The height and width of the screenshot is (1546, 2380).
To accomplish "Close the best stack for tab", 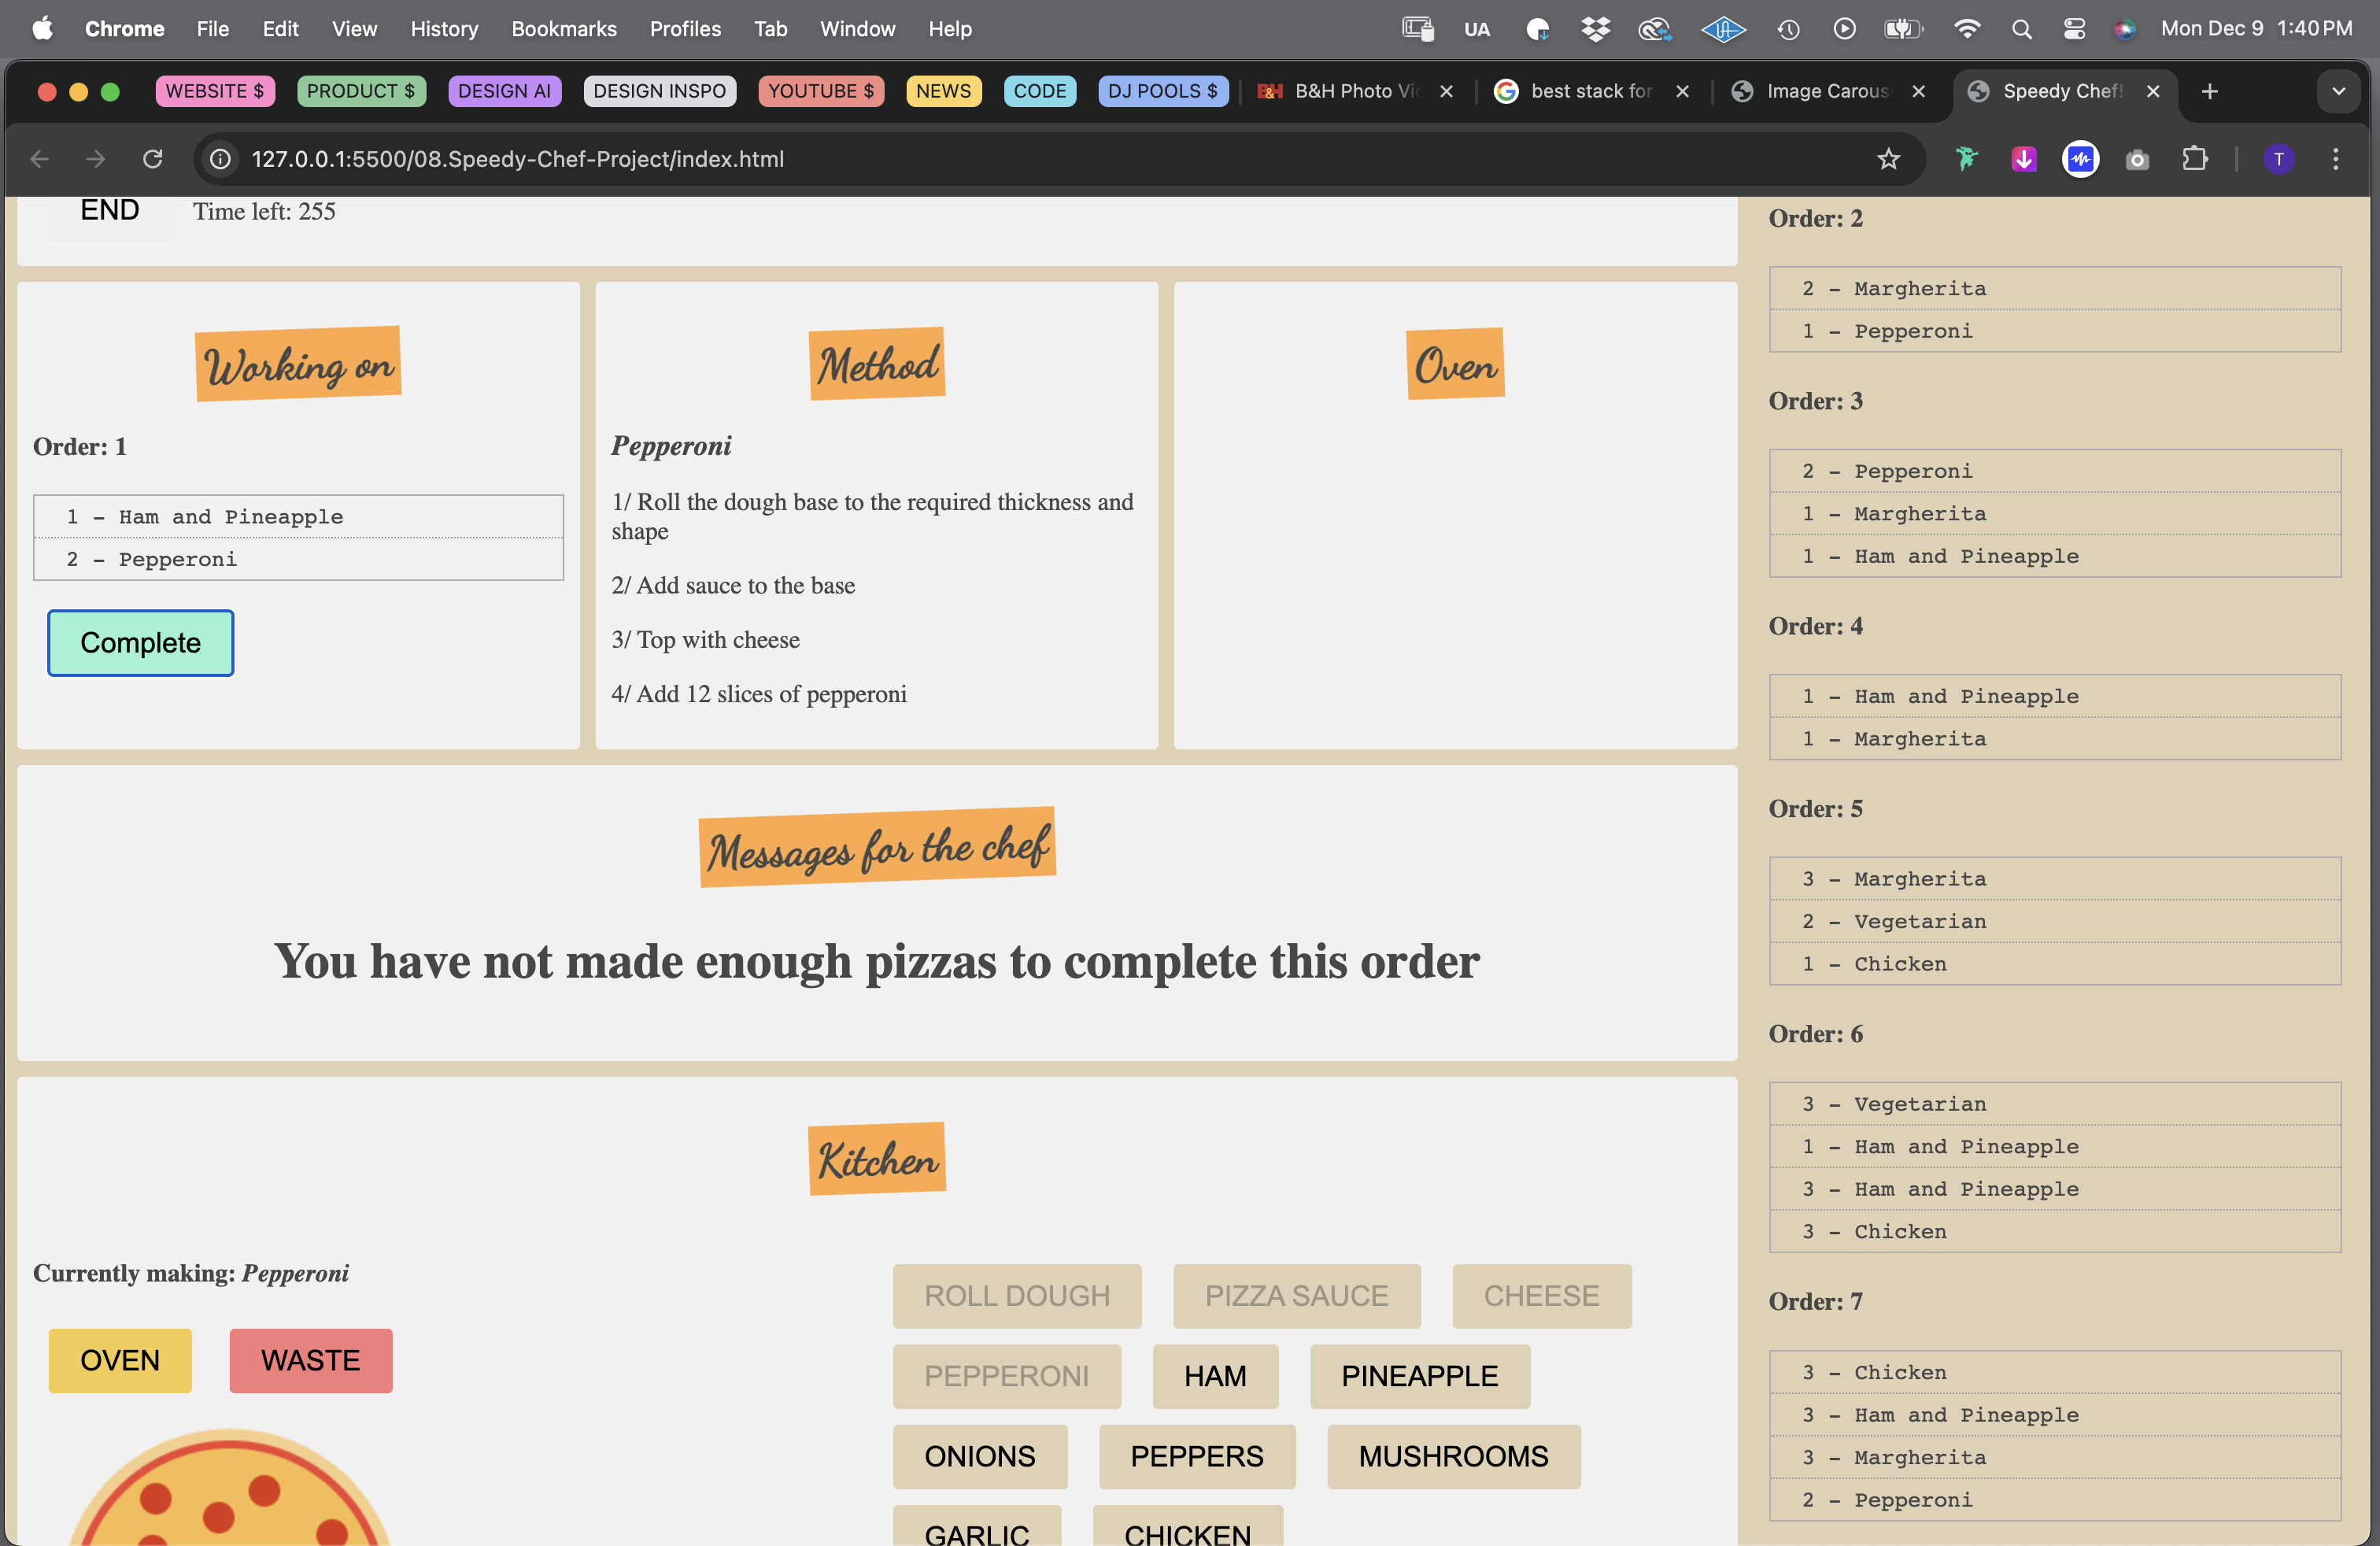I will 1683,91.
